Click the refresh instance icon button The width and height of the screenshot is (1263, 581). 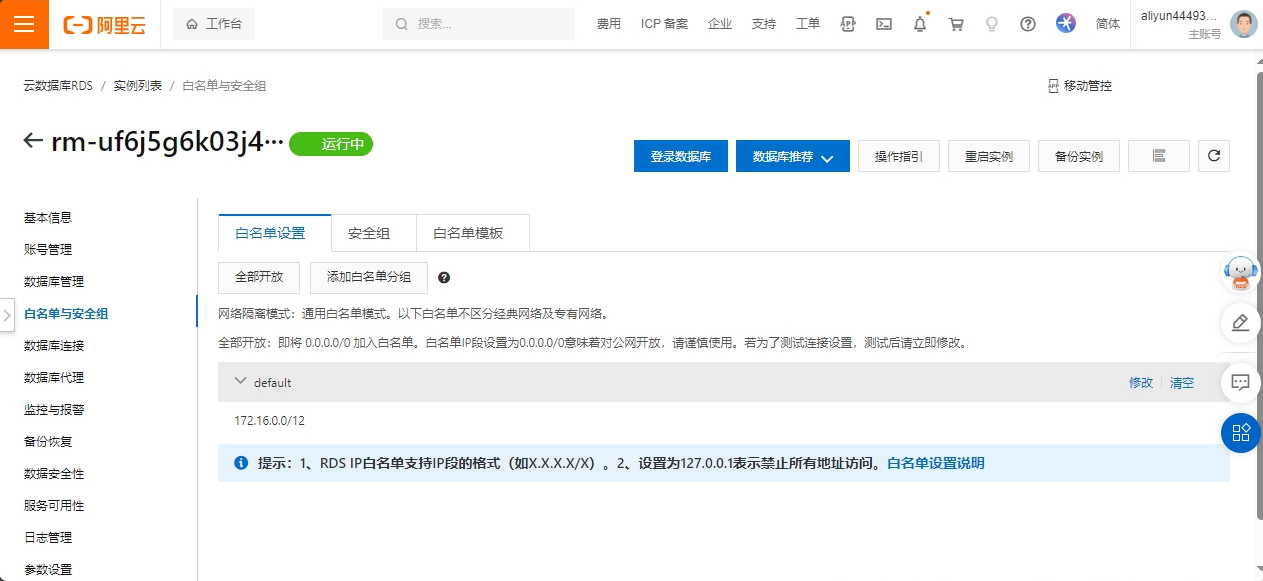click(x=1213, y=156)
